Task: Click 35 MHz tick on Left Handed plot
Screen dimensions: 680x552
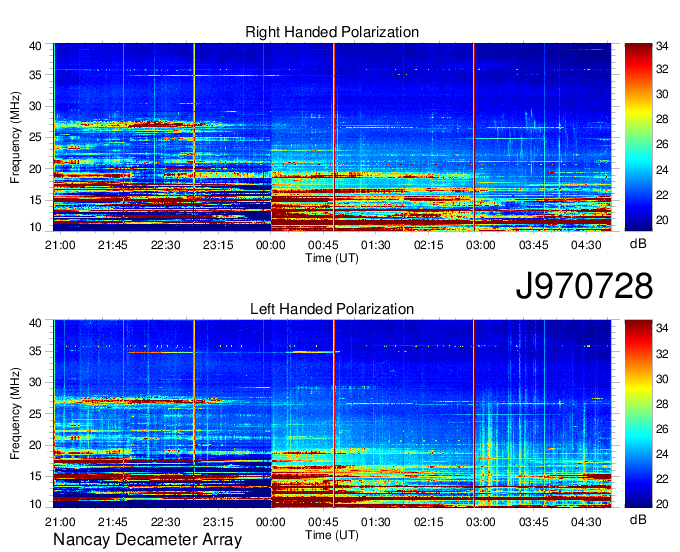Action: click(35, 351)
